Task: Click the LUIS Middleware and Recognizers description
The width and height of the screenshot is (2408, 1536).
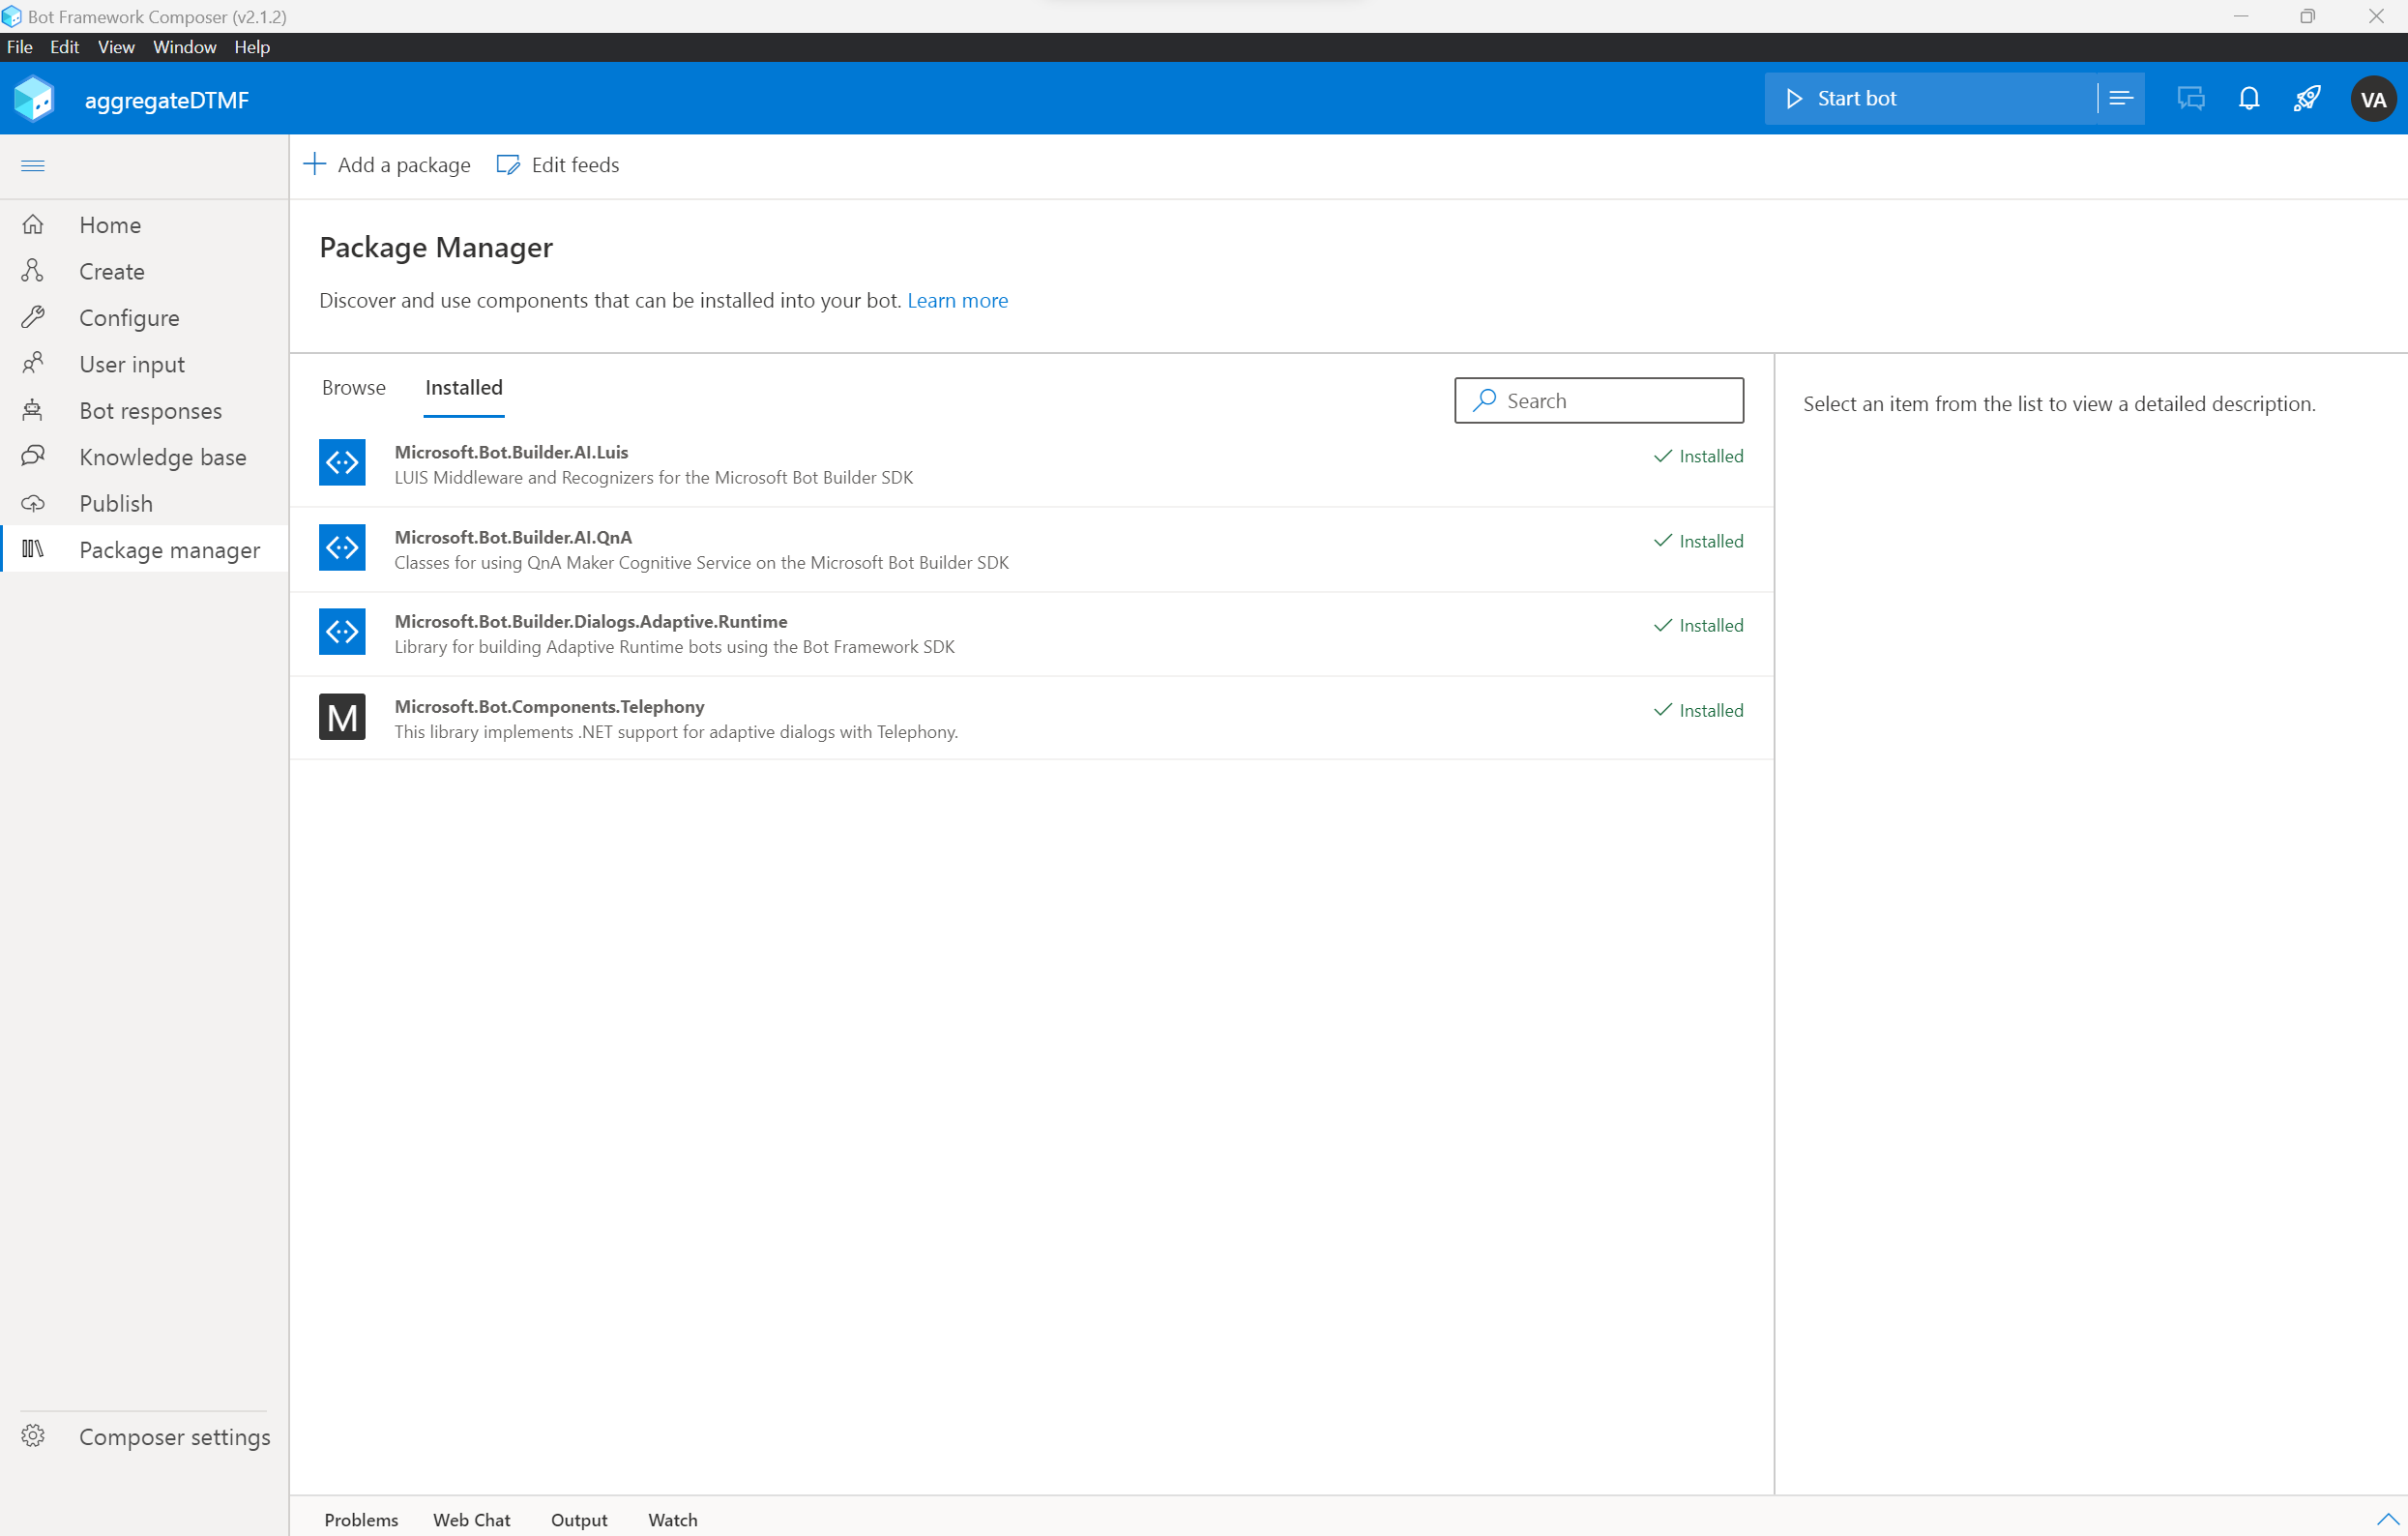Action: point(654,477)
